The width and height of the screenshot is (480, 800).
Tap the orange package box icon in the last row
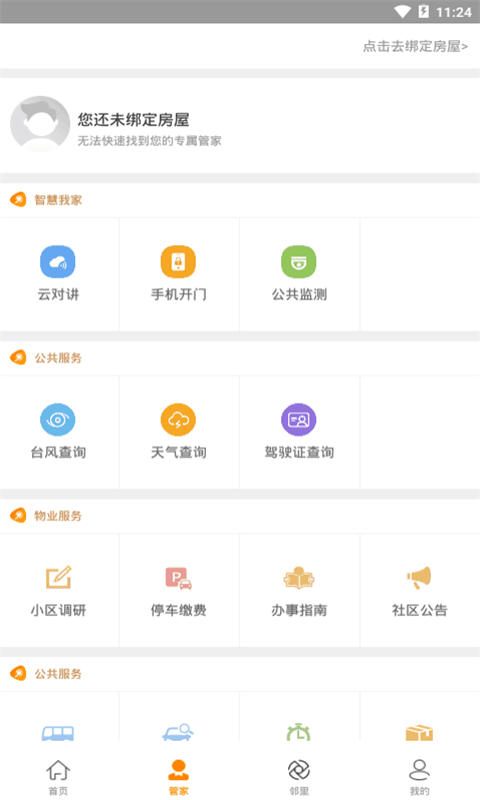click(419, 733)
